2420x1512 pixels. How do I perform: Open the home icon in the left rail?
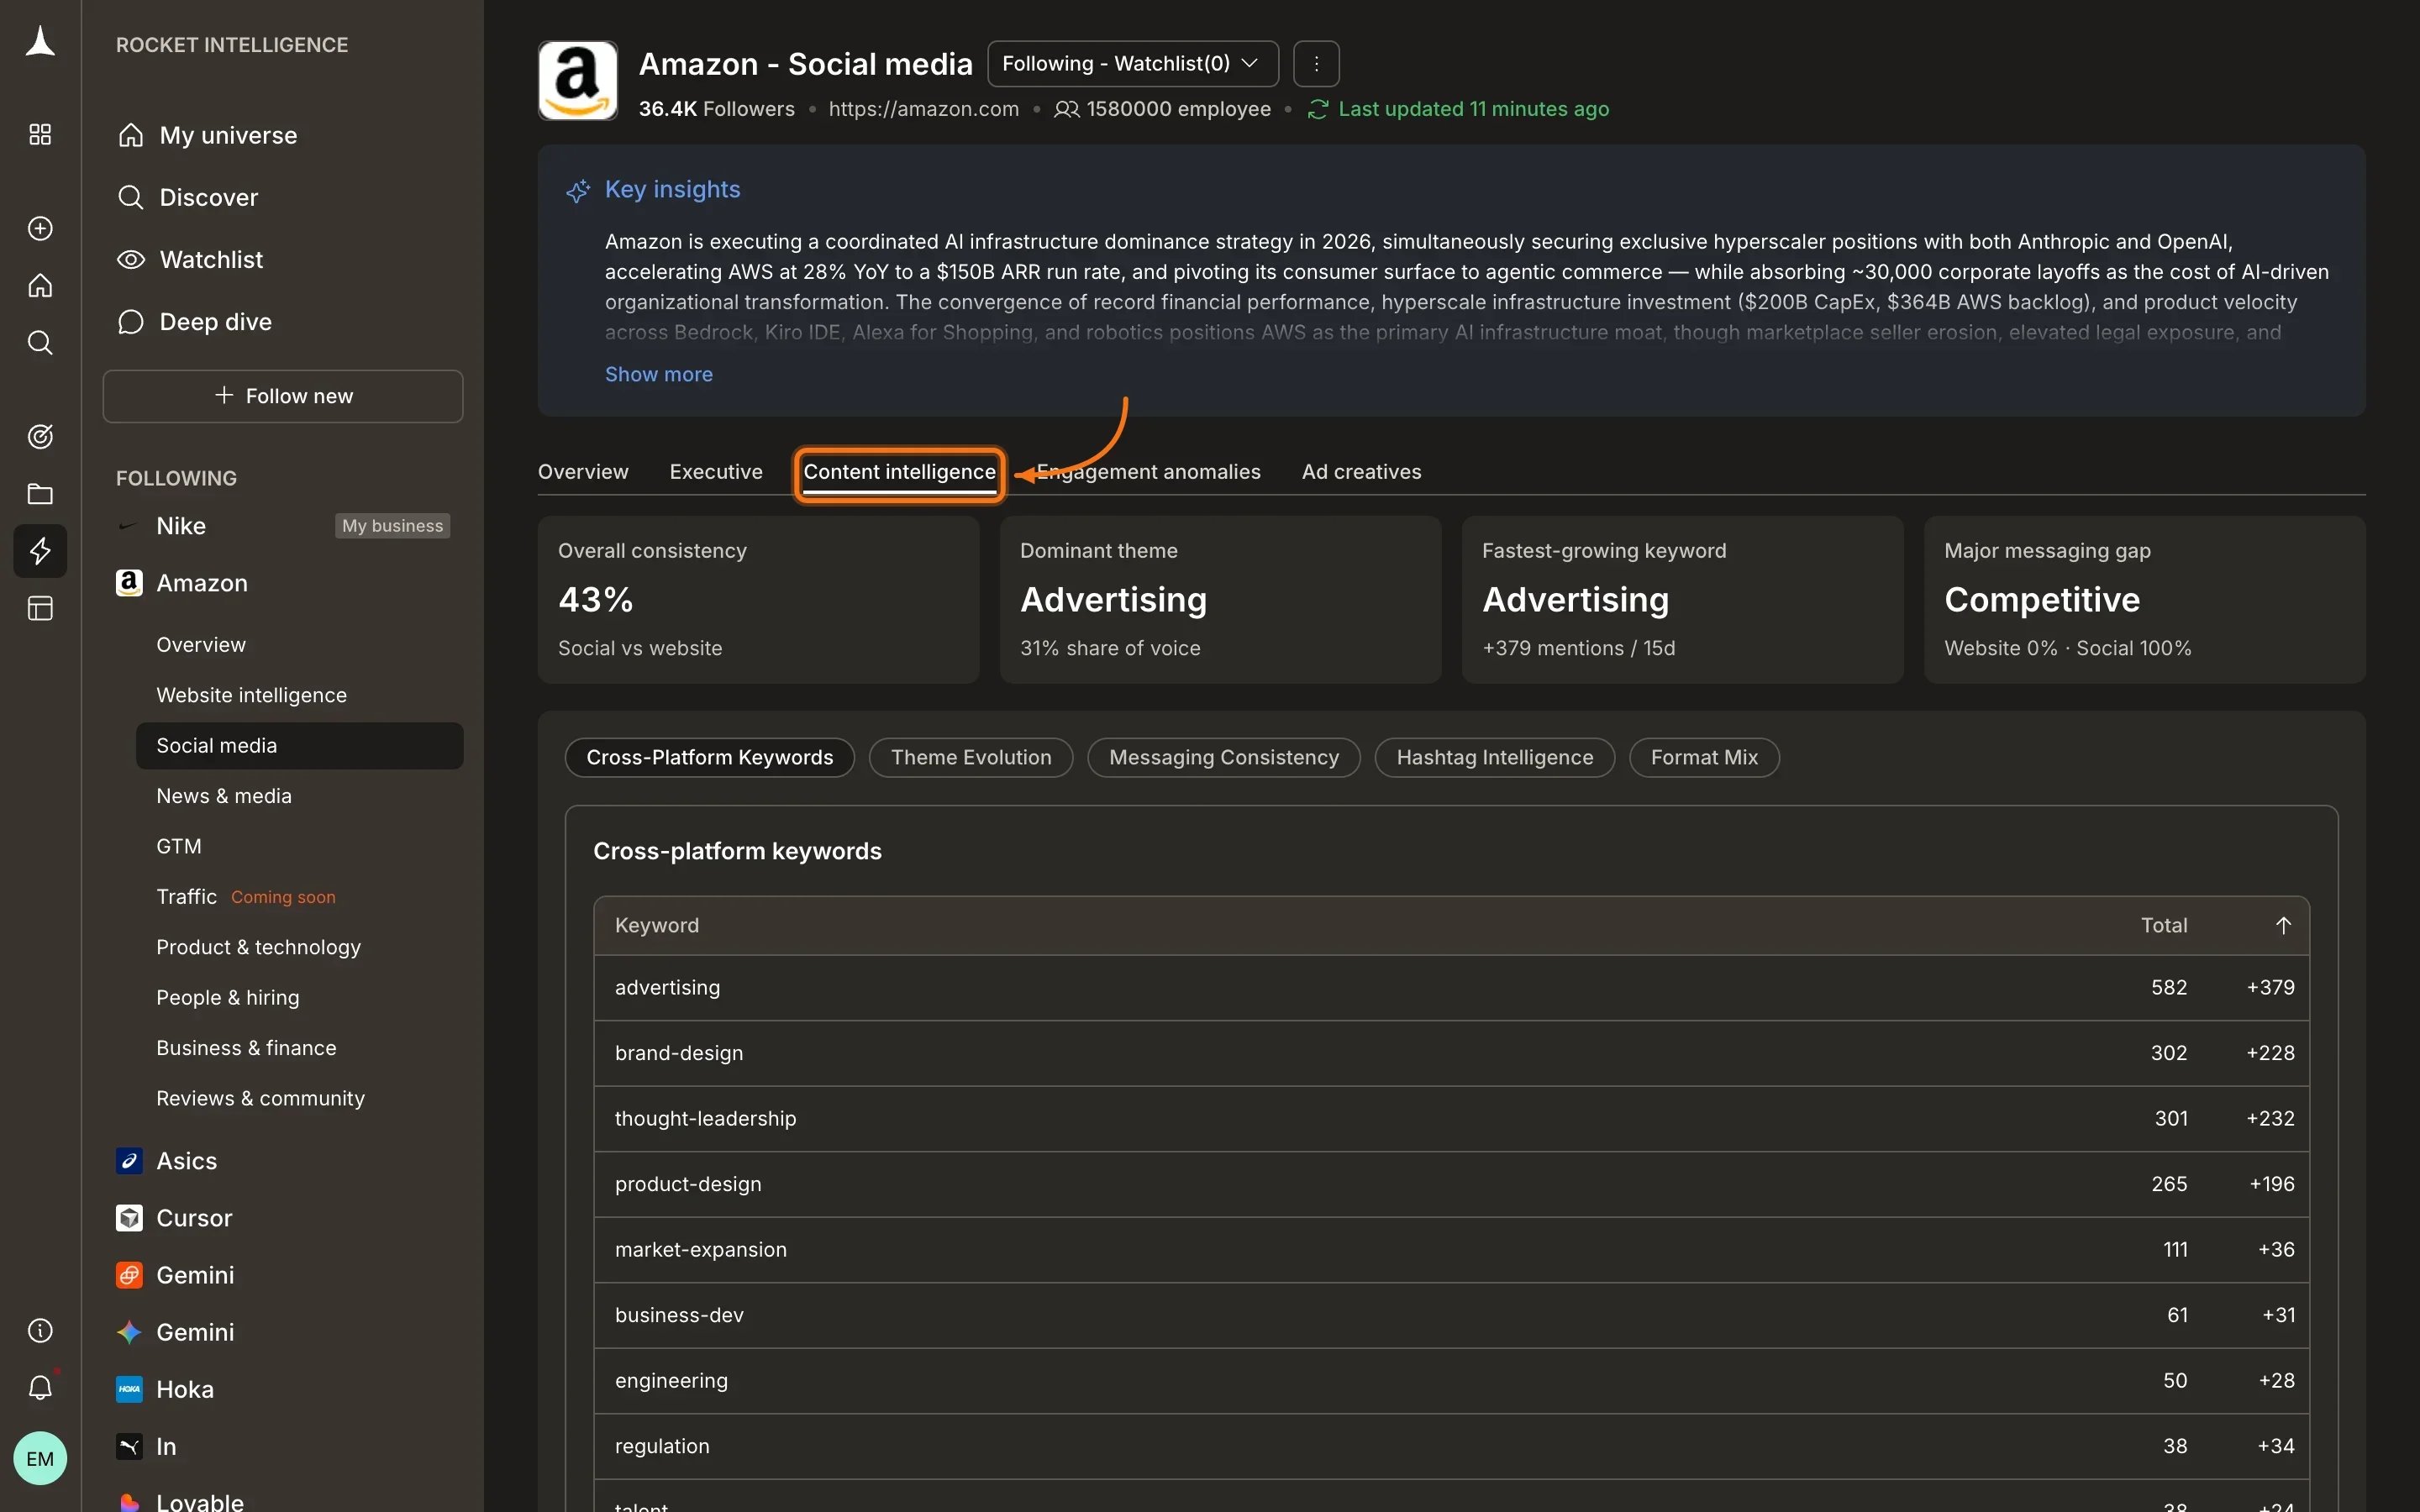click(x=40, y=286)
